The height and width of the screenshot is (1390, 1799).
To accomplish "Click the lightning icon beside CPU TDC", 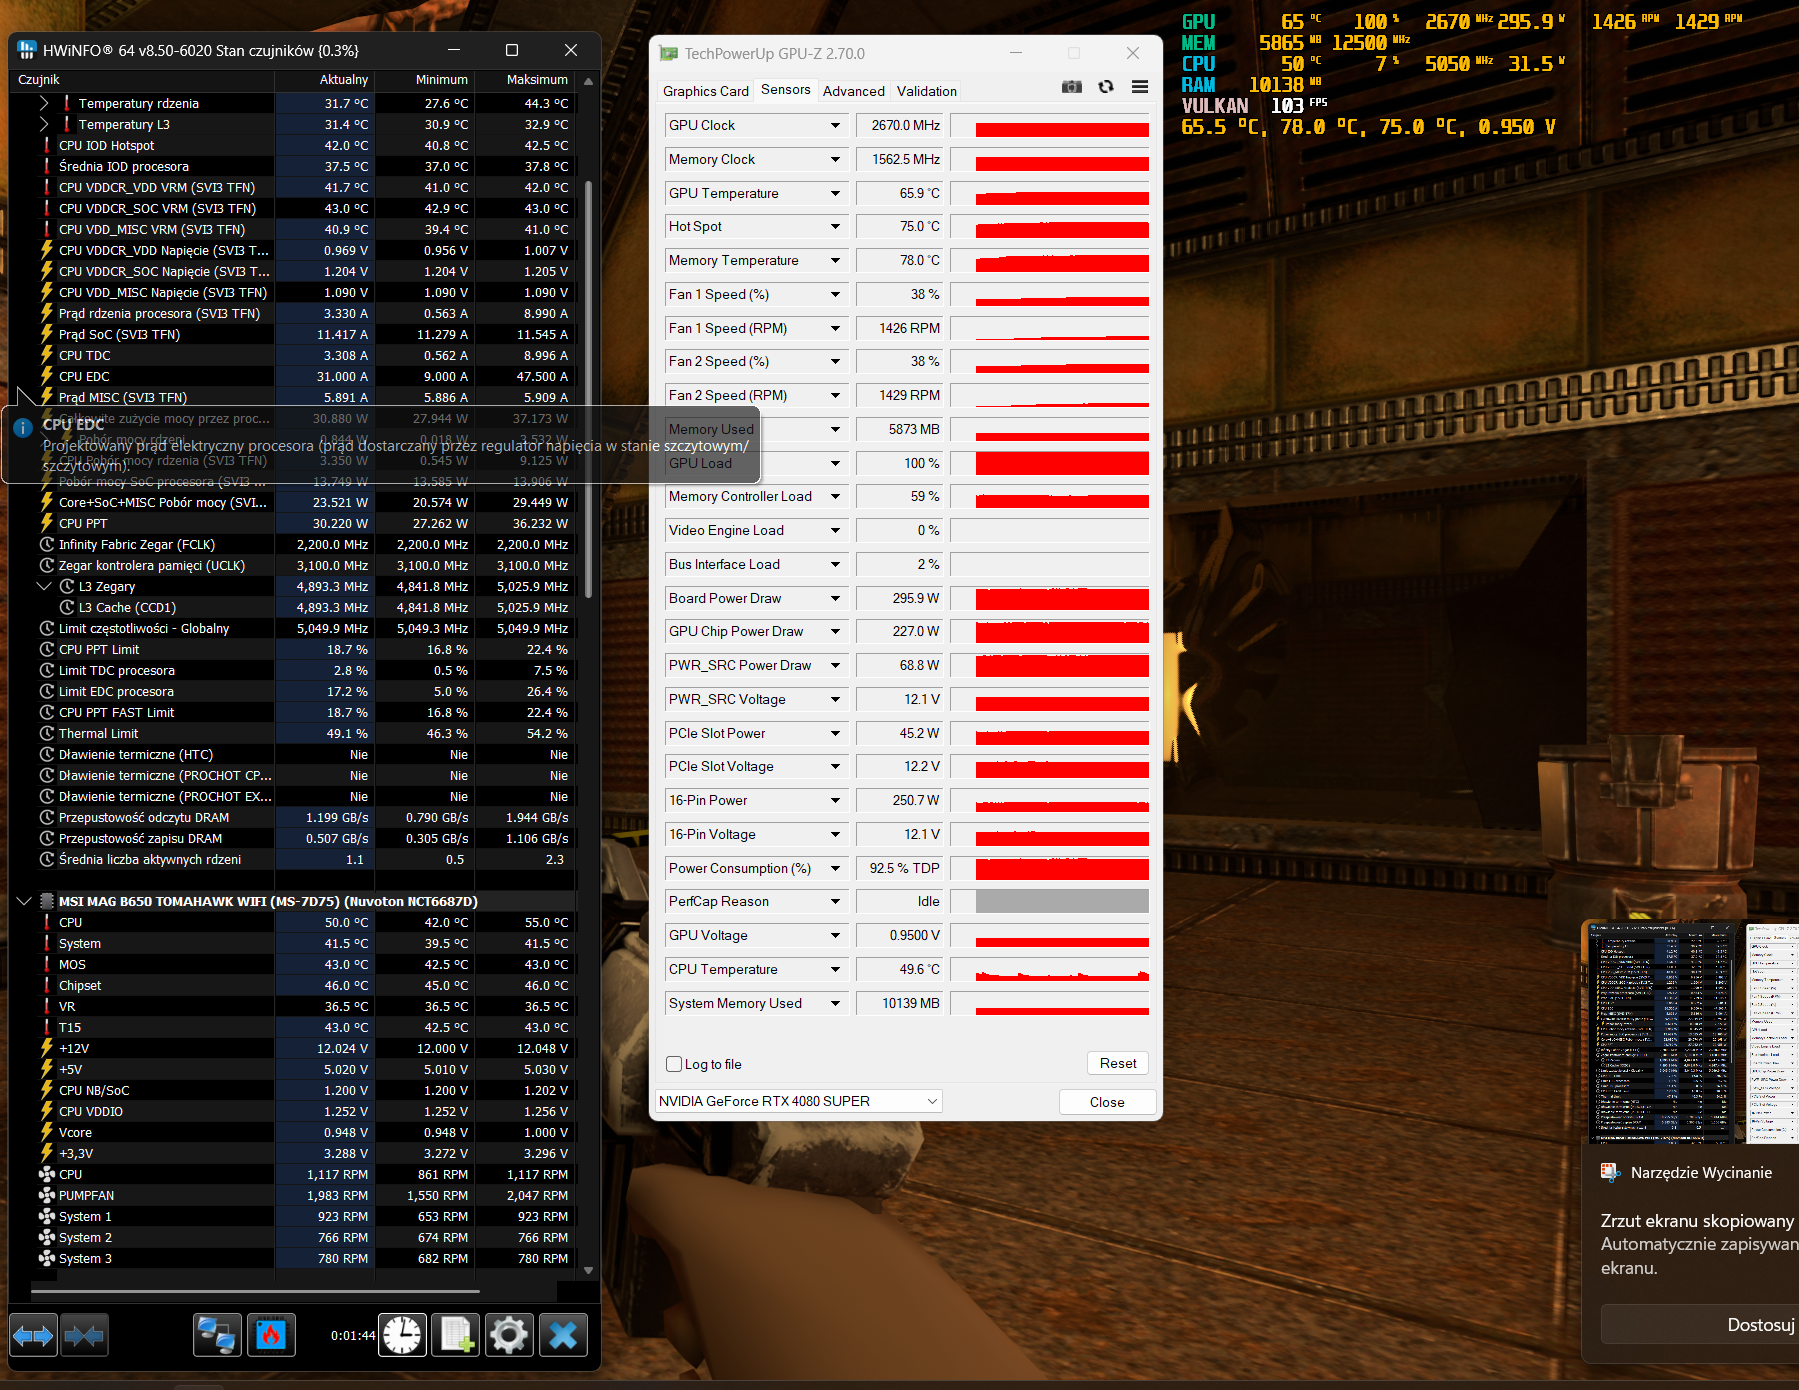I will click(x=47, y=355).
